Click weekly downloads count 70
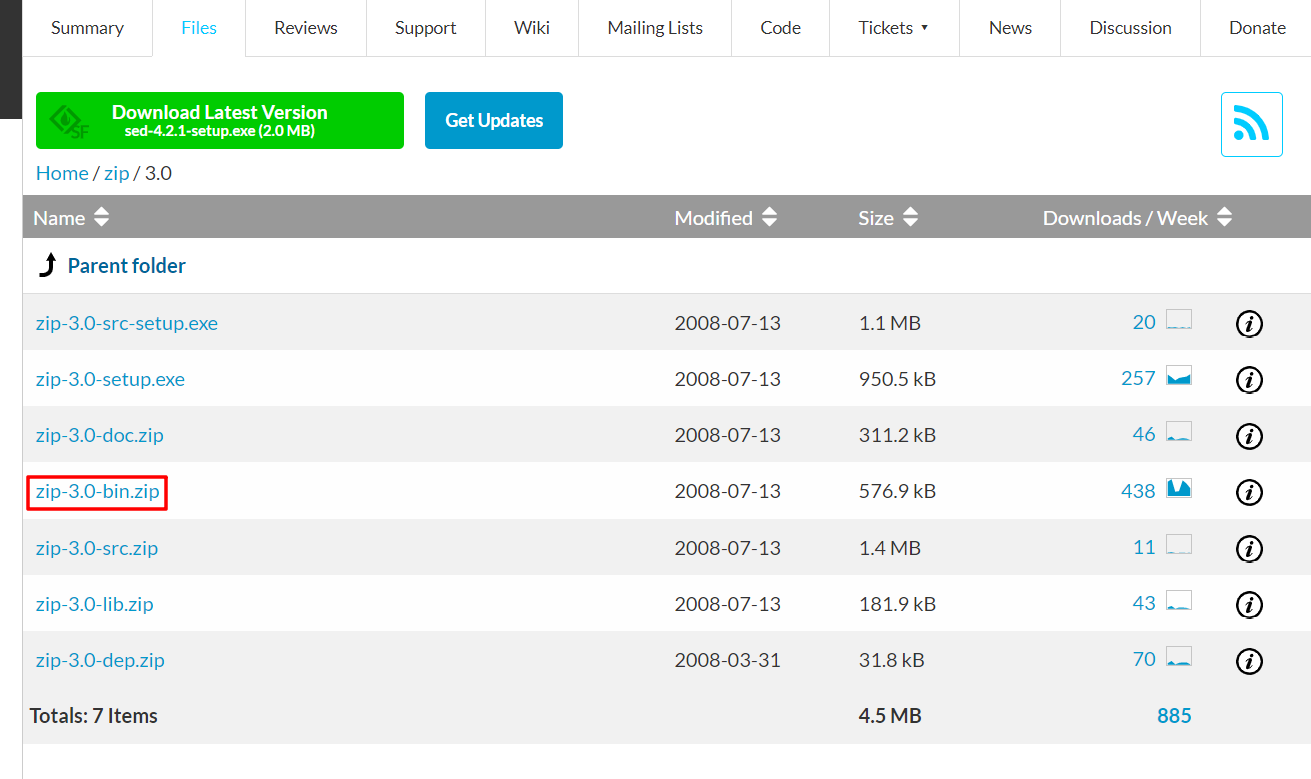The height and width of the screenshot is (779, 1311). coord(1144,659)
